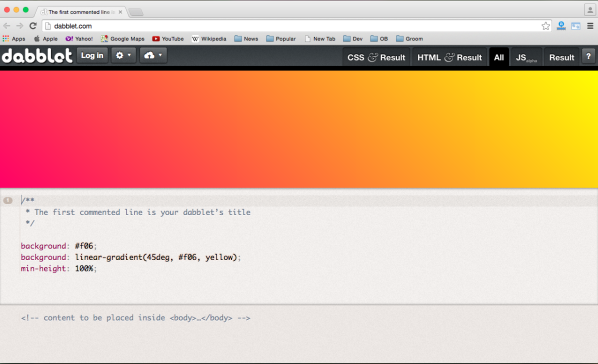Image resolution: width=598 pixels, height=364 pixels.
Task: Click the window-shaped extension icon
Action: tap(576, 26)
